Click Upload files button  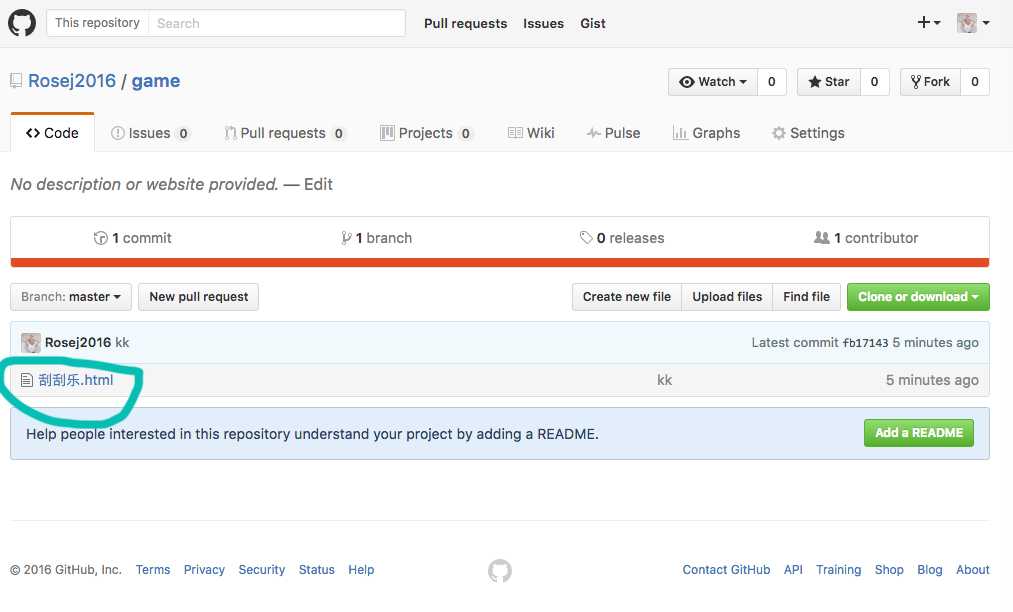727,297
